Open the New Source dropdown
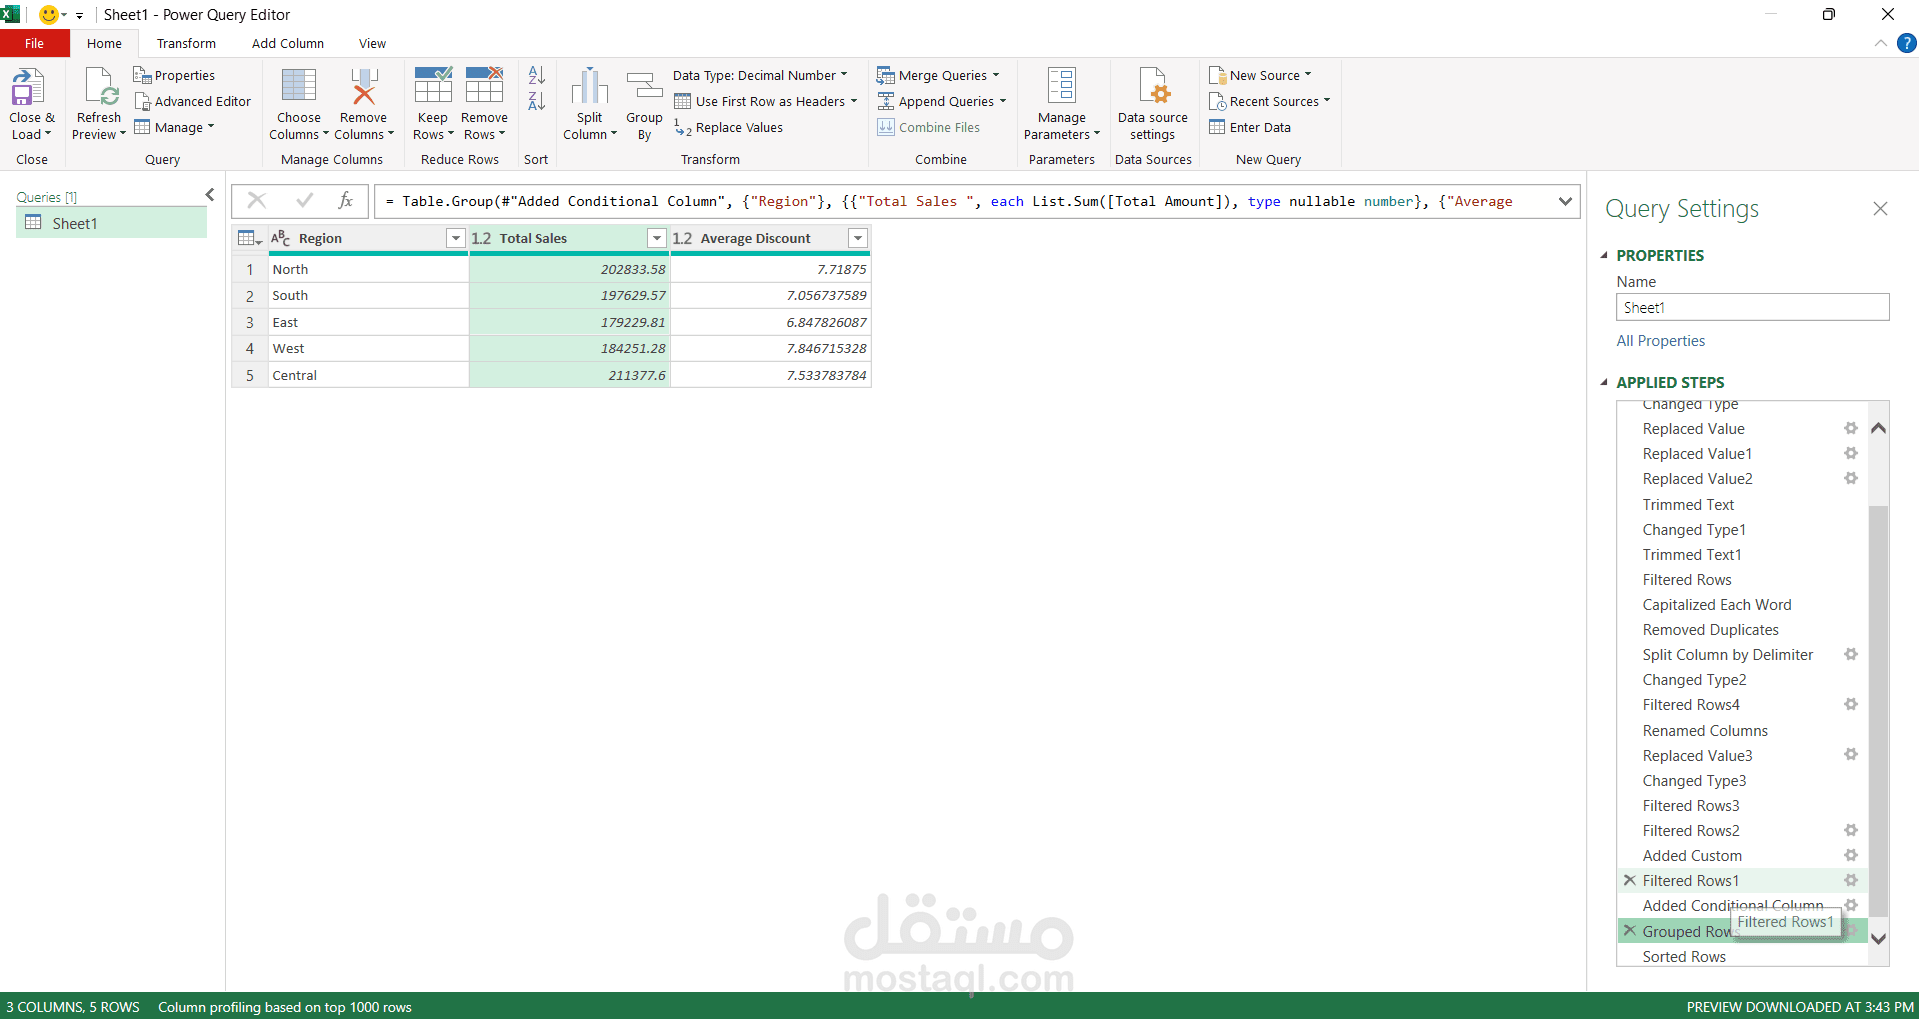The height and width of the screenshot is (1019, 1919). pyautogui.click(x=1260, y=75)
